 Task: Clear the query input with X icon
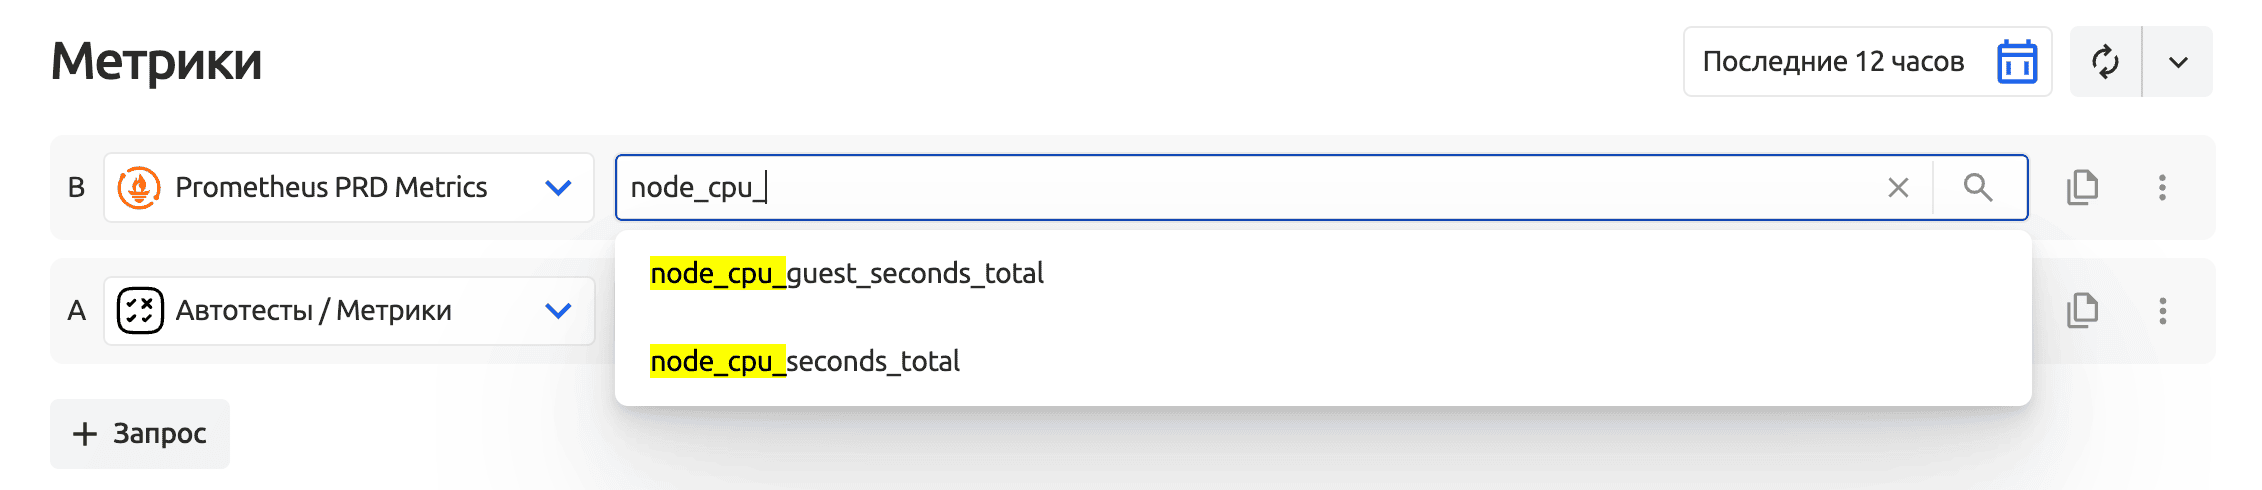click(1898, 188)
